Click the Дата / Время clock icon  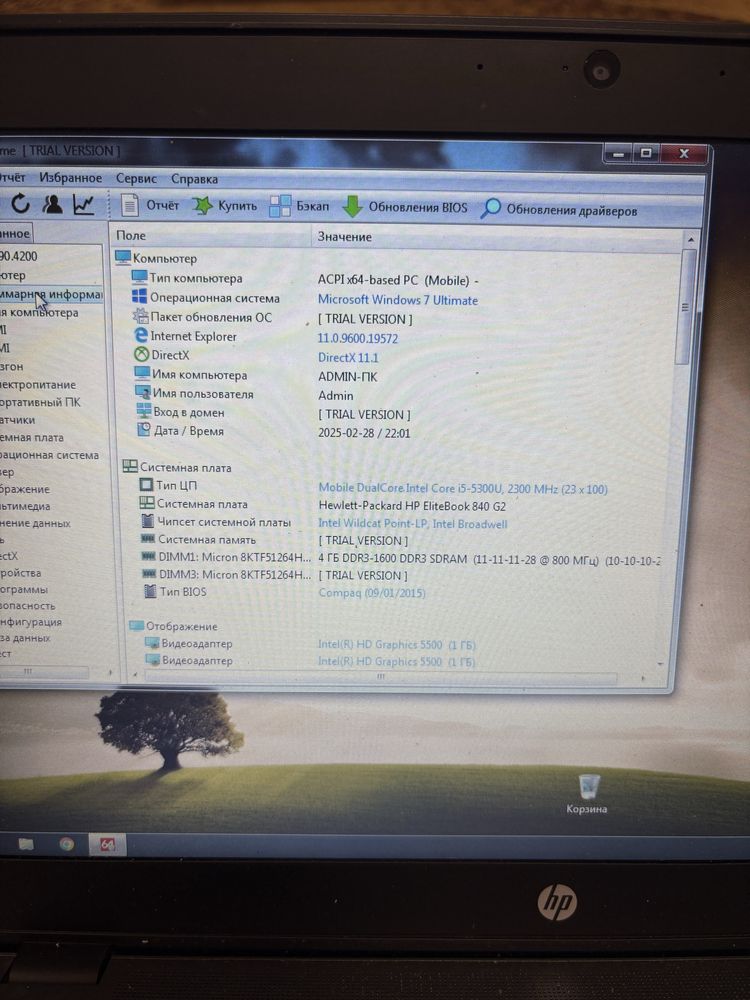[x=145, y=430]
